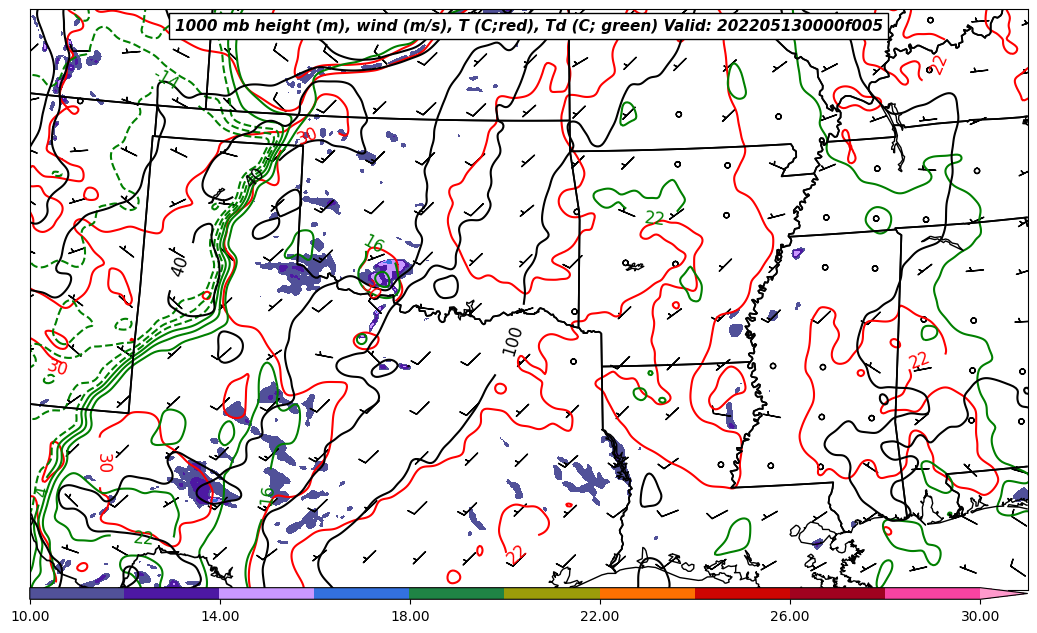
Task: Click the map title text box
Action: pos(529,26)
